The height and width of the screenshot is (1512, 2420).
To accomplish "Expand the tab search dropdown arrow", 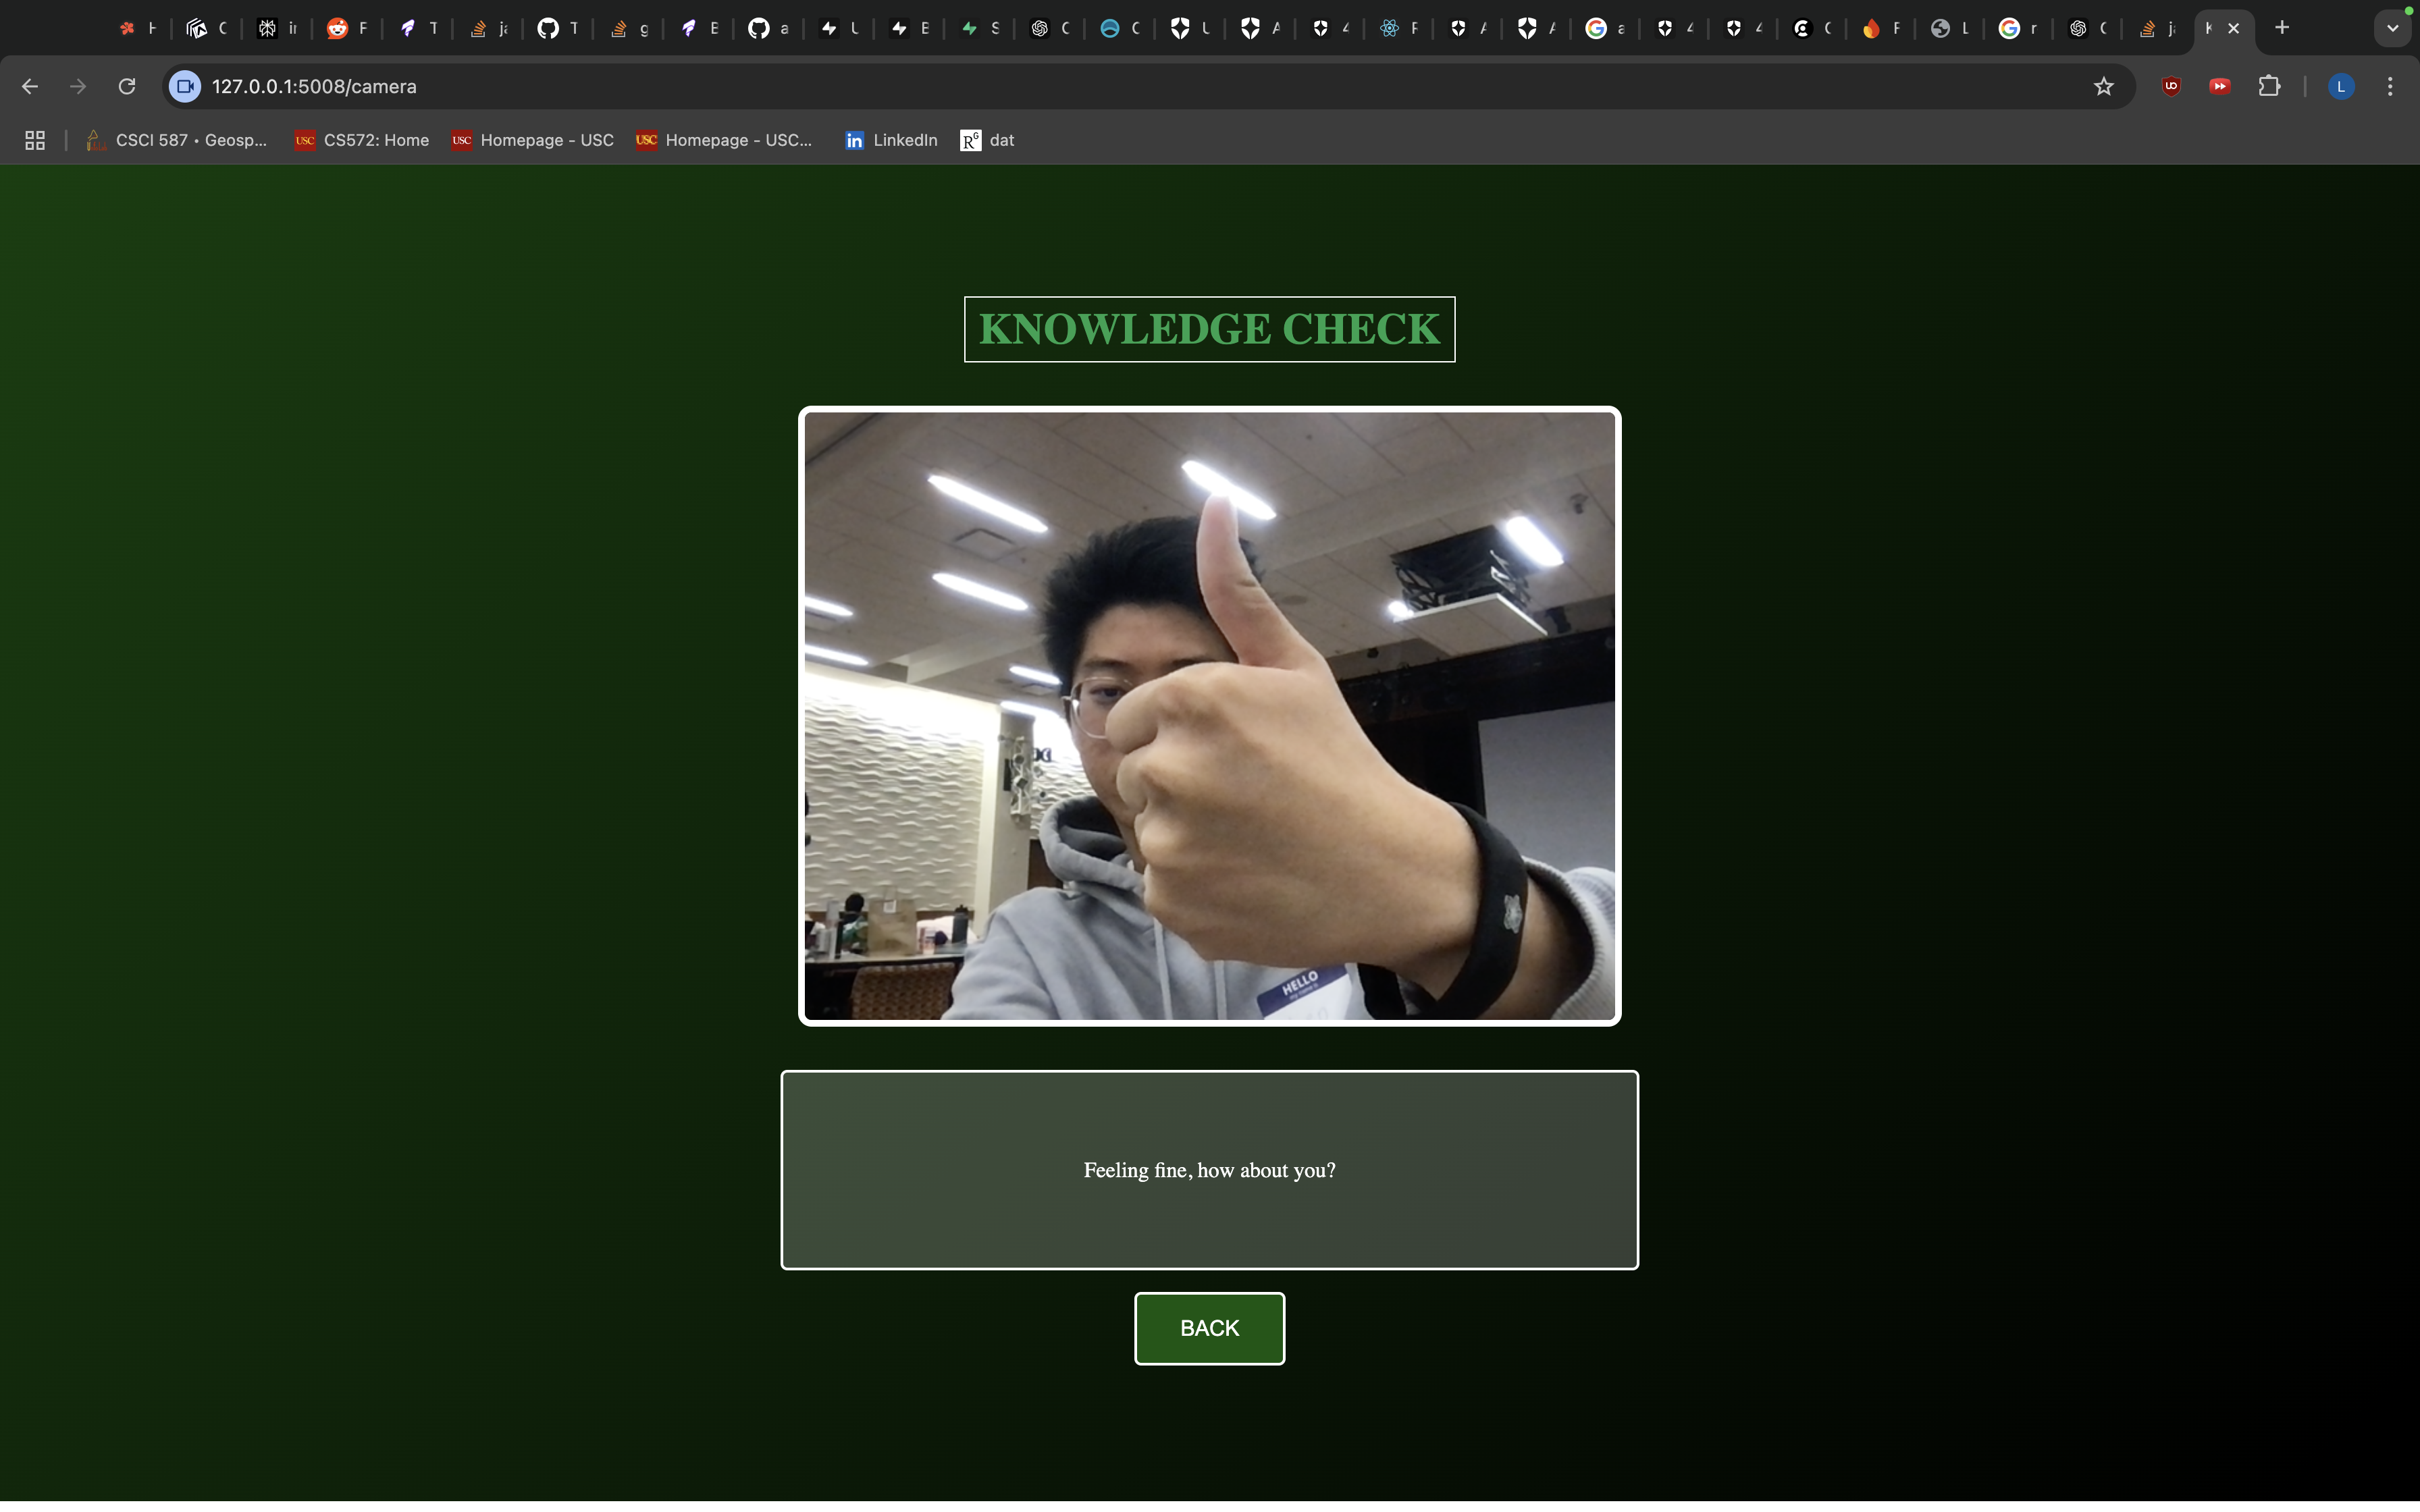I will (2392, 29).
